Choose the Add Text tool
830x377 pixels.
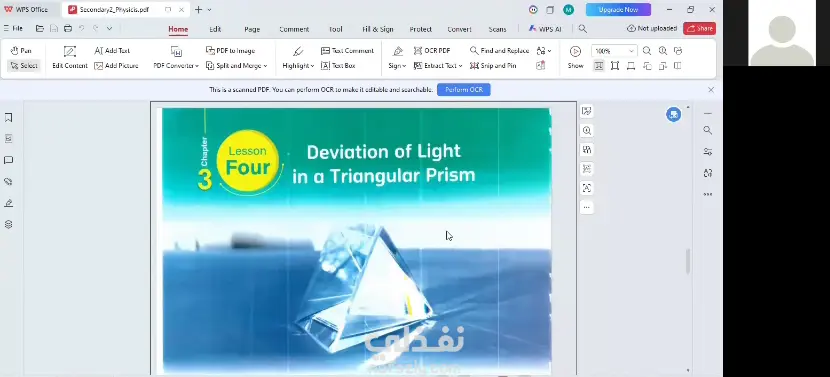112,51
